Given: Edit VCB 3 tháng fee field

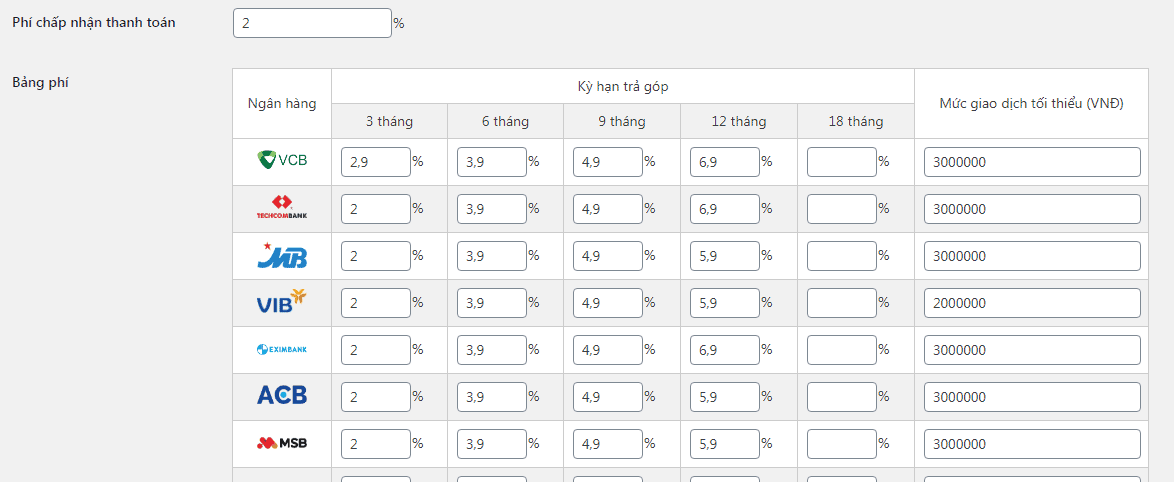Looking at the screenshot, I should coord(376,162).
